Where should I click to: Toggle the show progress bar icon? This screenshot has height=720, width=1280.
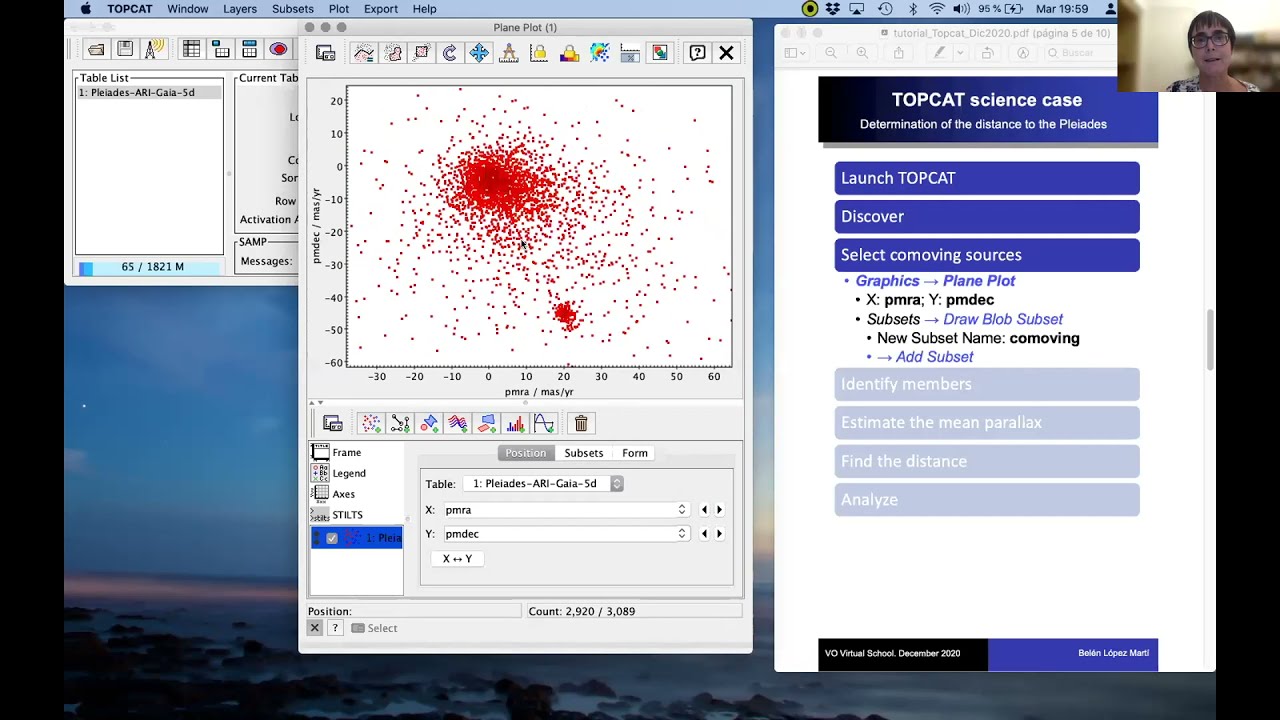630,53
